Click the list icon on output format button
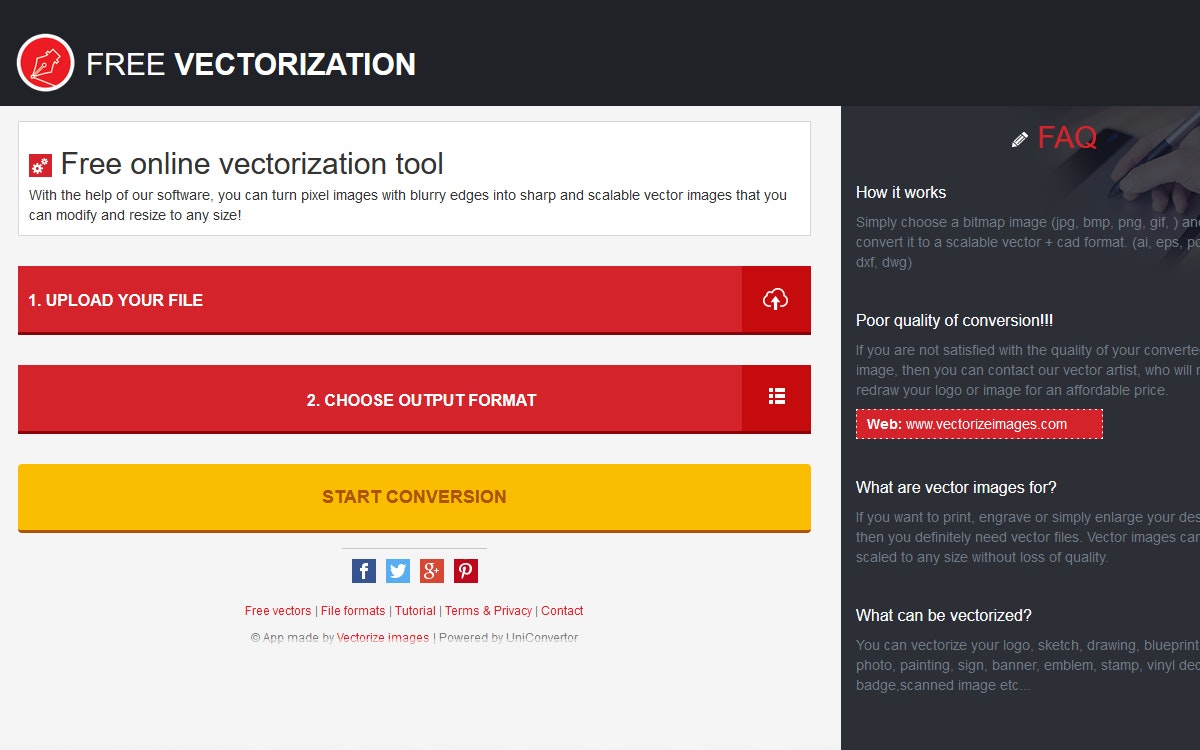The width and height of the screenshot is (1200, 750). click(x=776, y=395)
